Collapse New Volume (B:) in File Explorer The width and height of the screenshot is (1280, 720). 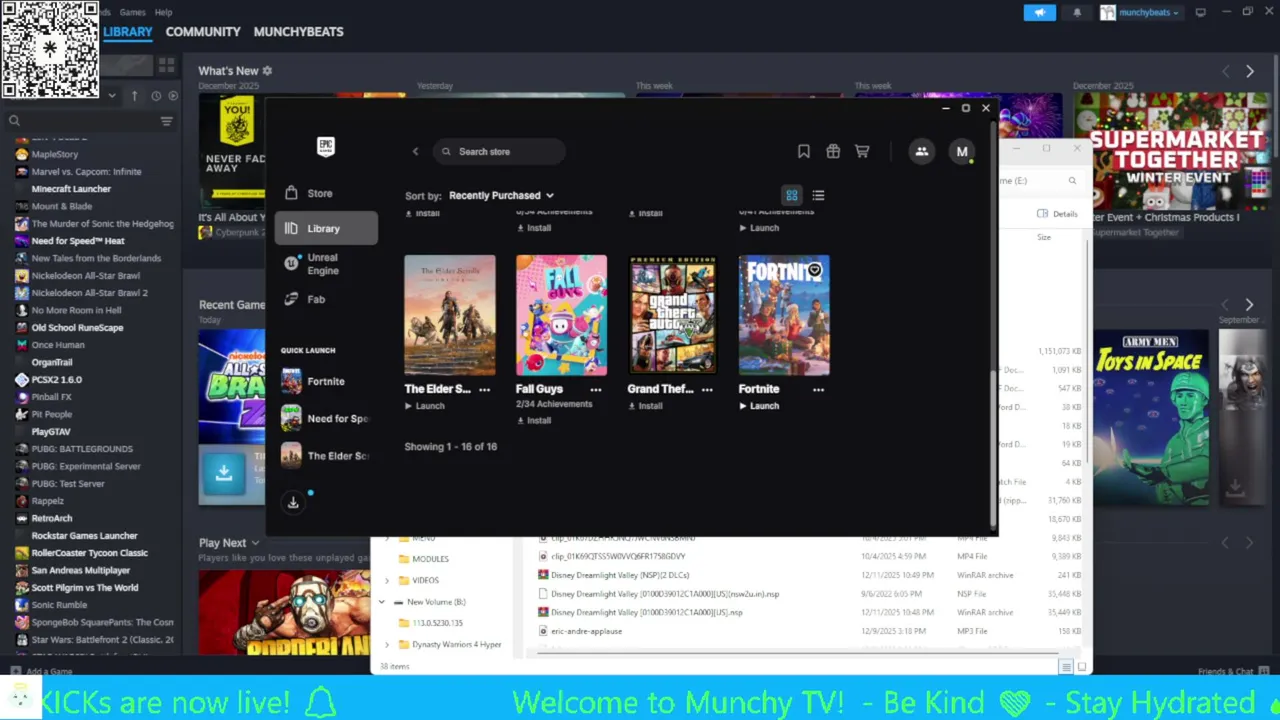tap(382, 602)
